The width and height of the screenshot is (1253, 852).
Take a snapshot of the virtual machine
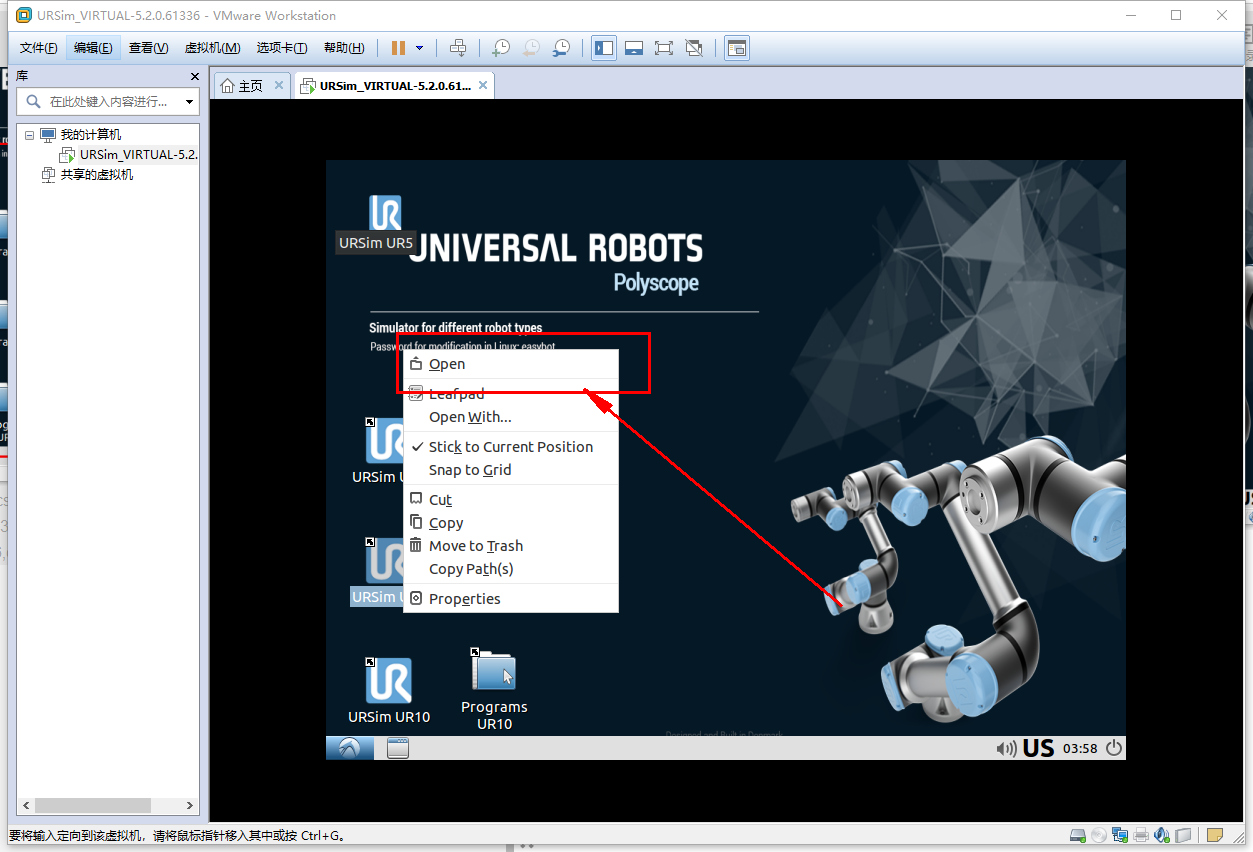(x=501, y=48)
